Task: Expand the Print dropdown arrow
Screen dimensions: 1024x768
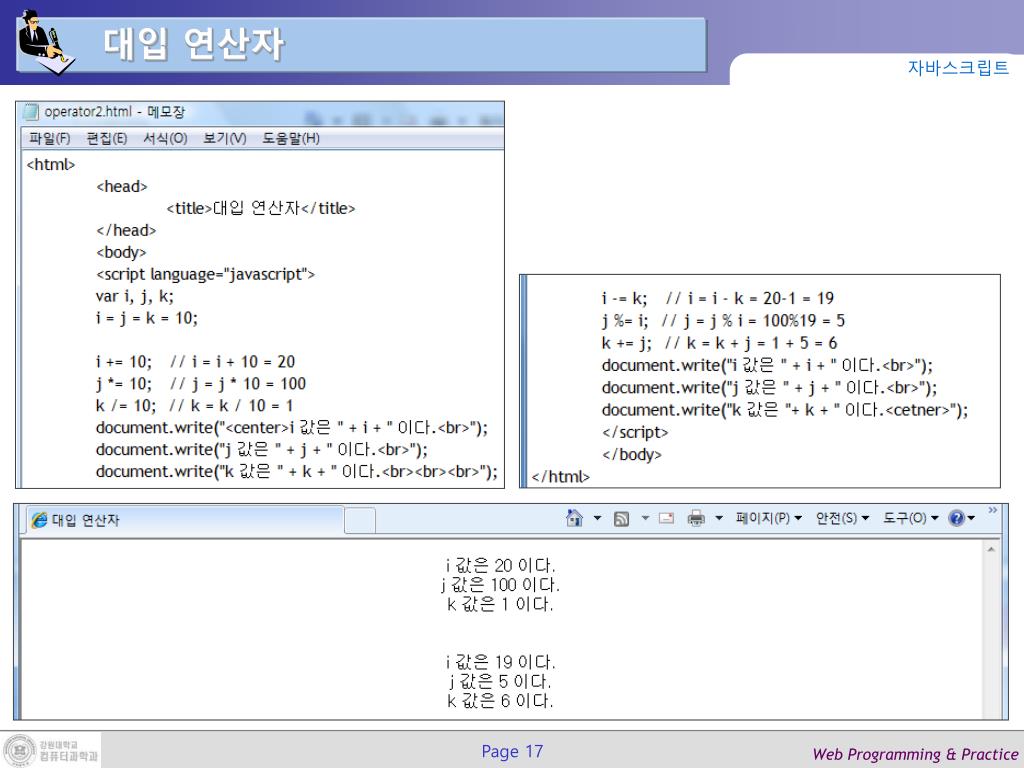Action: (719, 518)
